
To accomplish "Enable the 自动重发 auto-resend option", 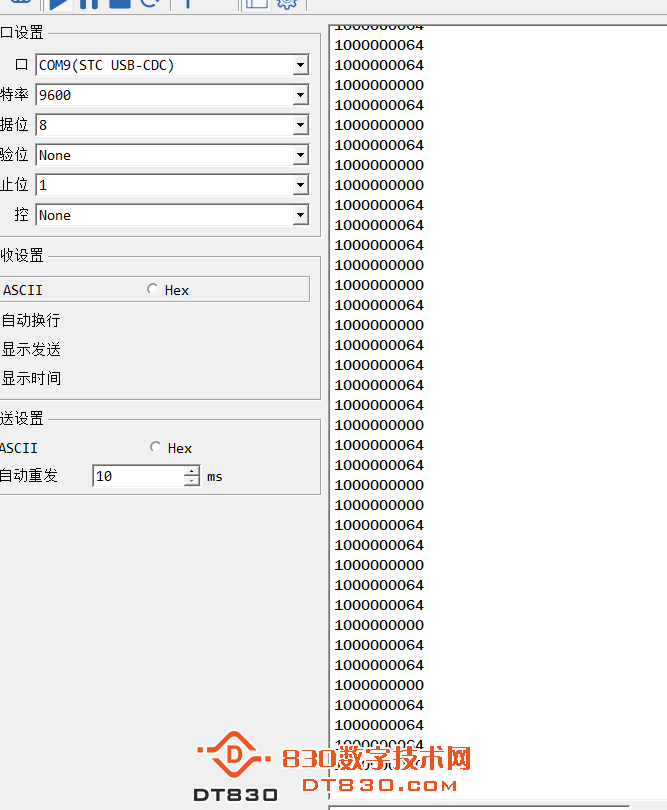I will (x=29, y=476).
